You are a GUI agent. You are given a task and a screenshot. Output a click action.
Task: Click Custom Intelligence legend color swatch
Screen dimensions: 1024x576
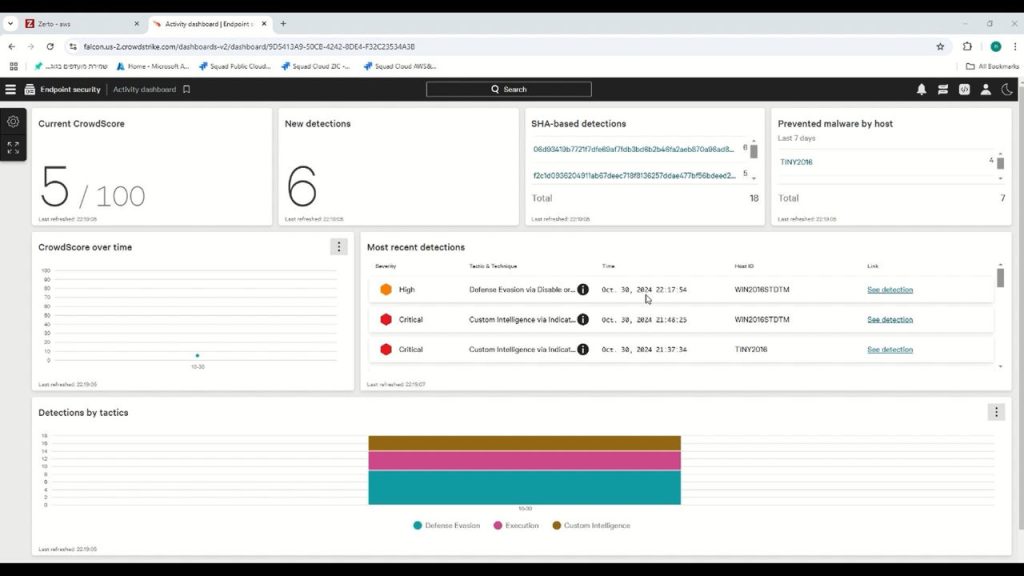[557, 525]
